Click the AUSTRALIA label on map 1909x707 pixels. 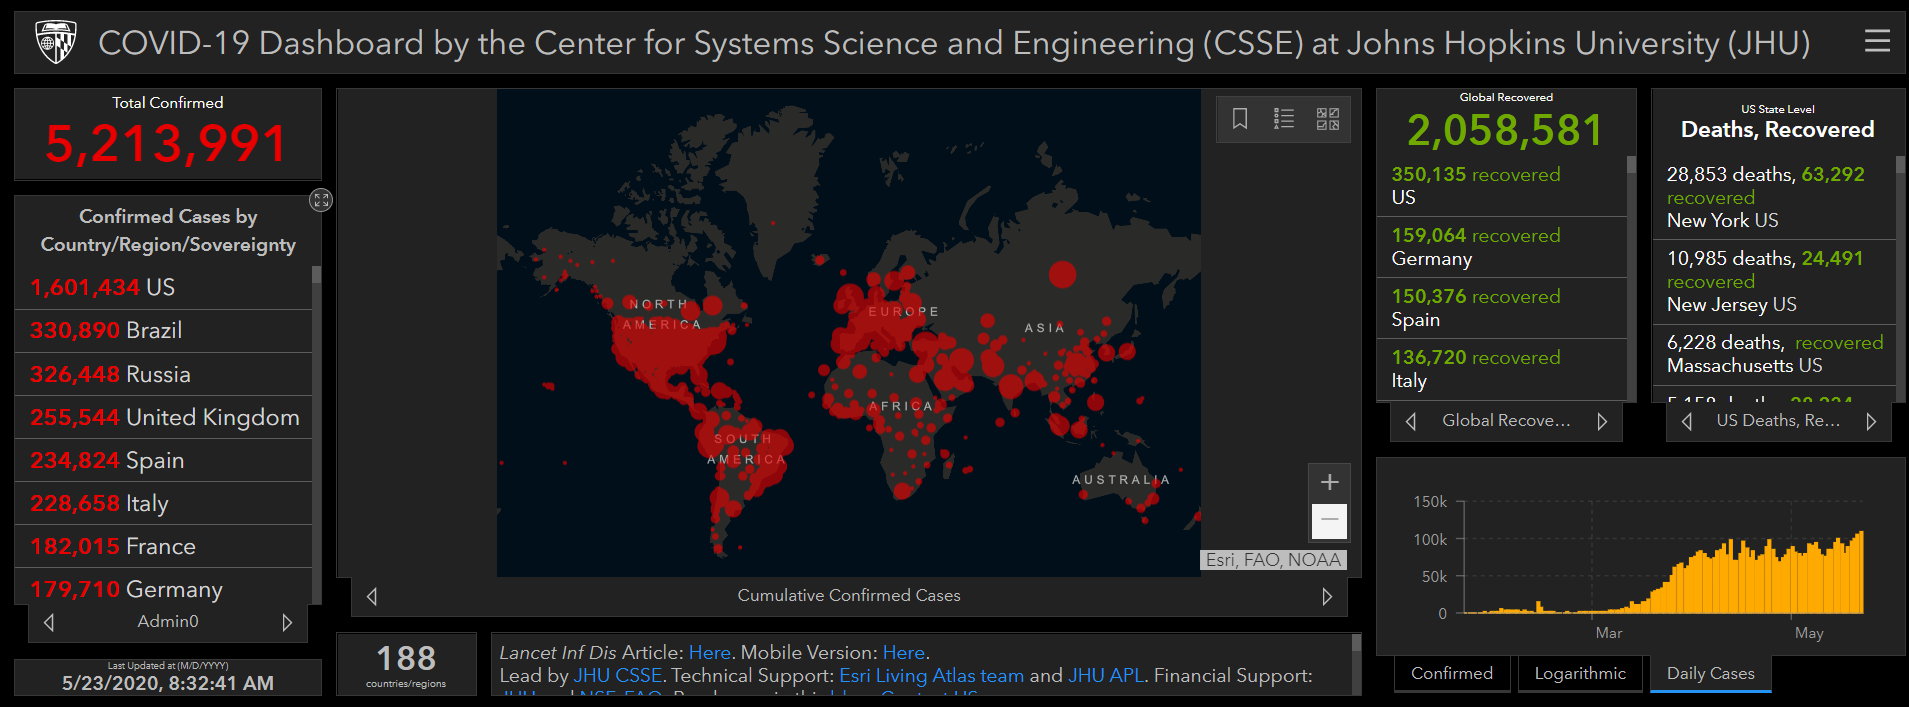[1120, 480]
